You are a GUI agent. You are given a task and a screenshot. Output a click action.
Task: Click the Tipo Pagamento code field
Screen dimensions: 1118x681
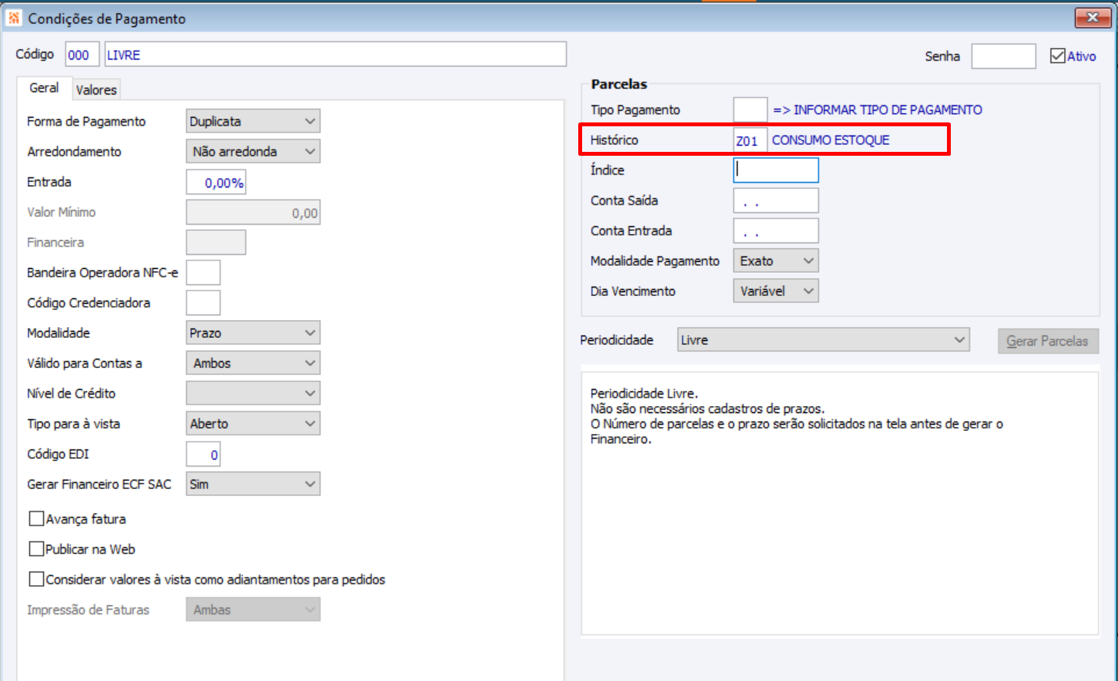[750, 109]
